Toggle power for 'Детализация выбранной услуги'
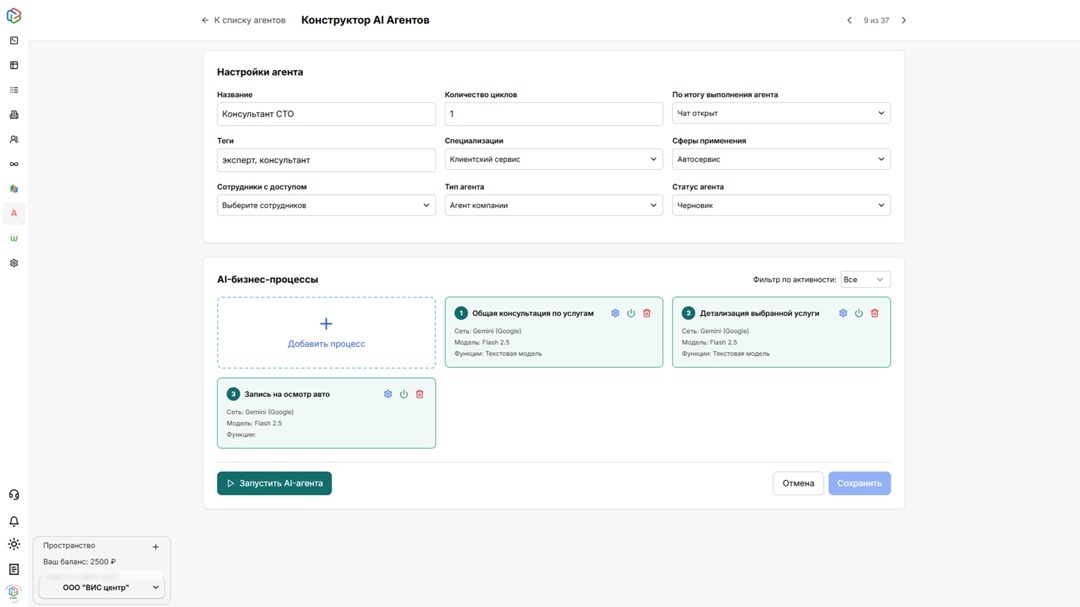 point(858,313)
